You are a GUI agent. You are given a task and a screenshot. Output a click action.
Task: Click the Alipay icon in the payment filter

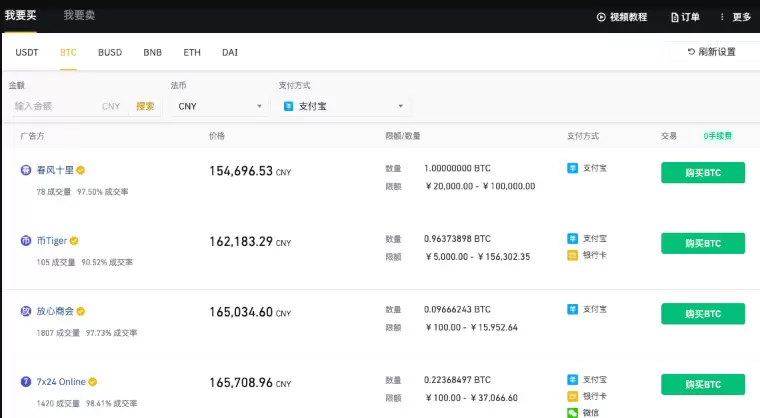coord(288,106)
